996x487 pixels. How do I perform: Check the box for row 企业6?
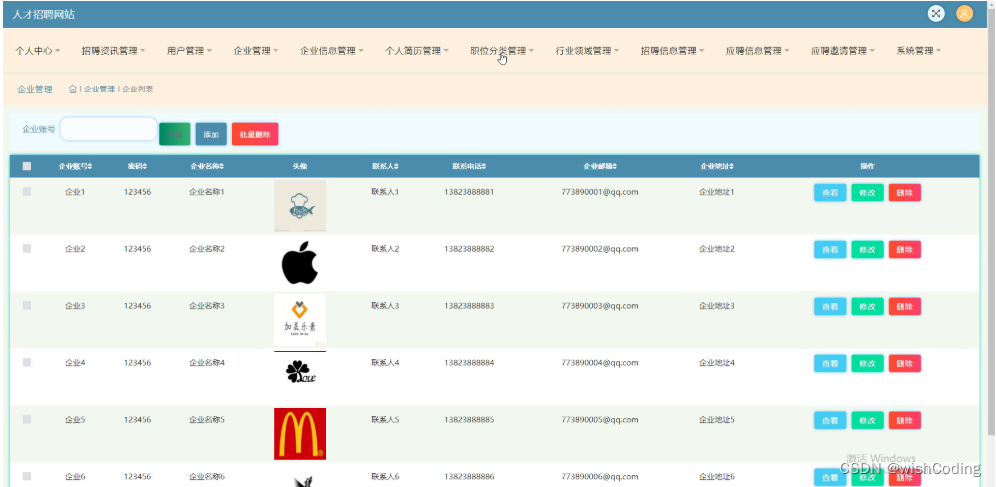pos(27,476)
